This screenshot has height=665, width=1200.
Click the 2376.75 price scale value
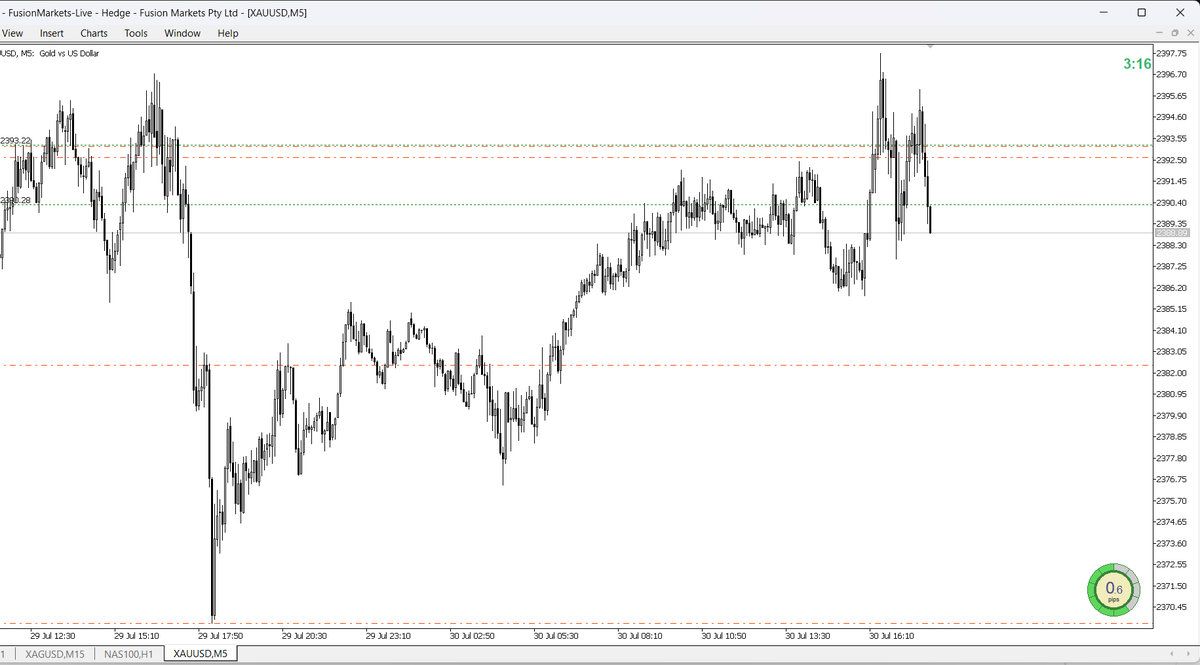coord(1171,479)
